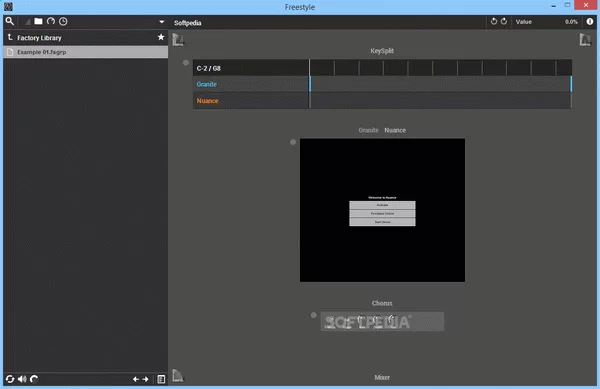Select the Example 01.fsgrp file
The height and width of the screenshot is (389, 600).
click(x=86, y=52)
